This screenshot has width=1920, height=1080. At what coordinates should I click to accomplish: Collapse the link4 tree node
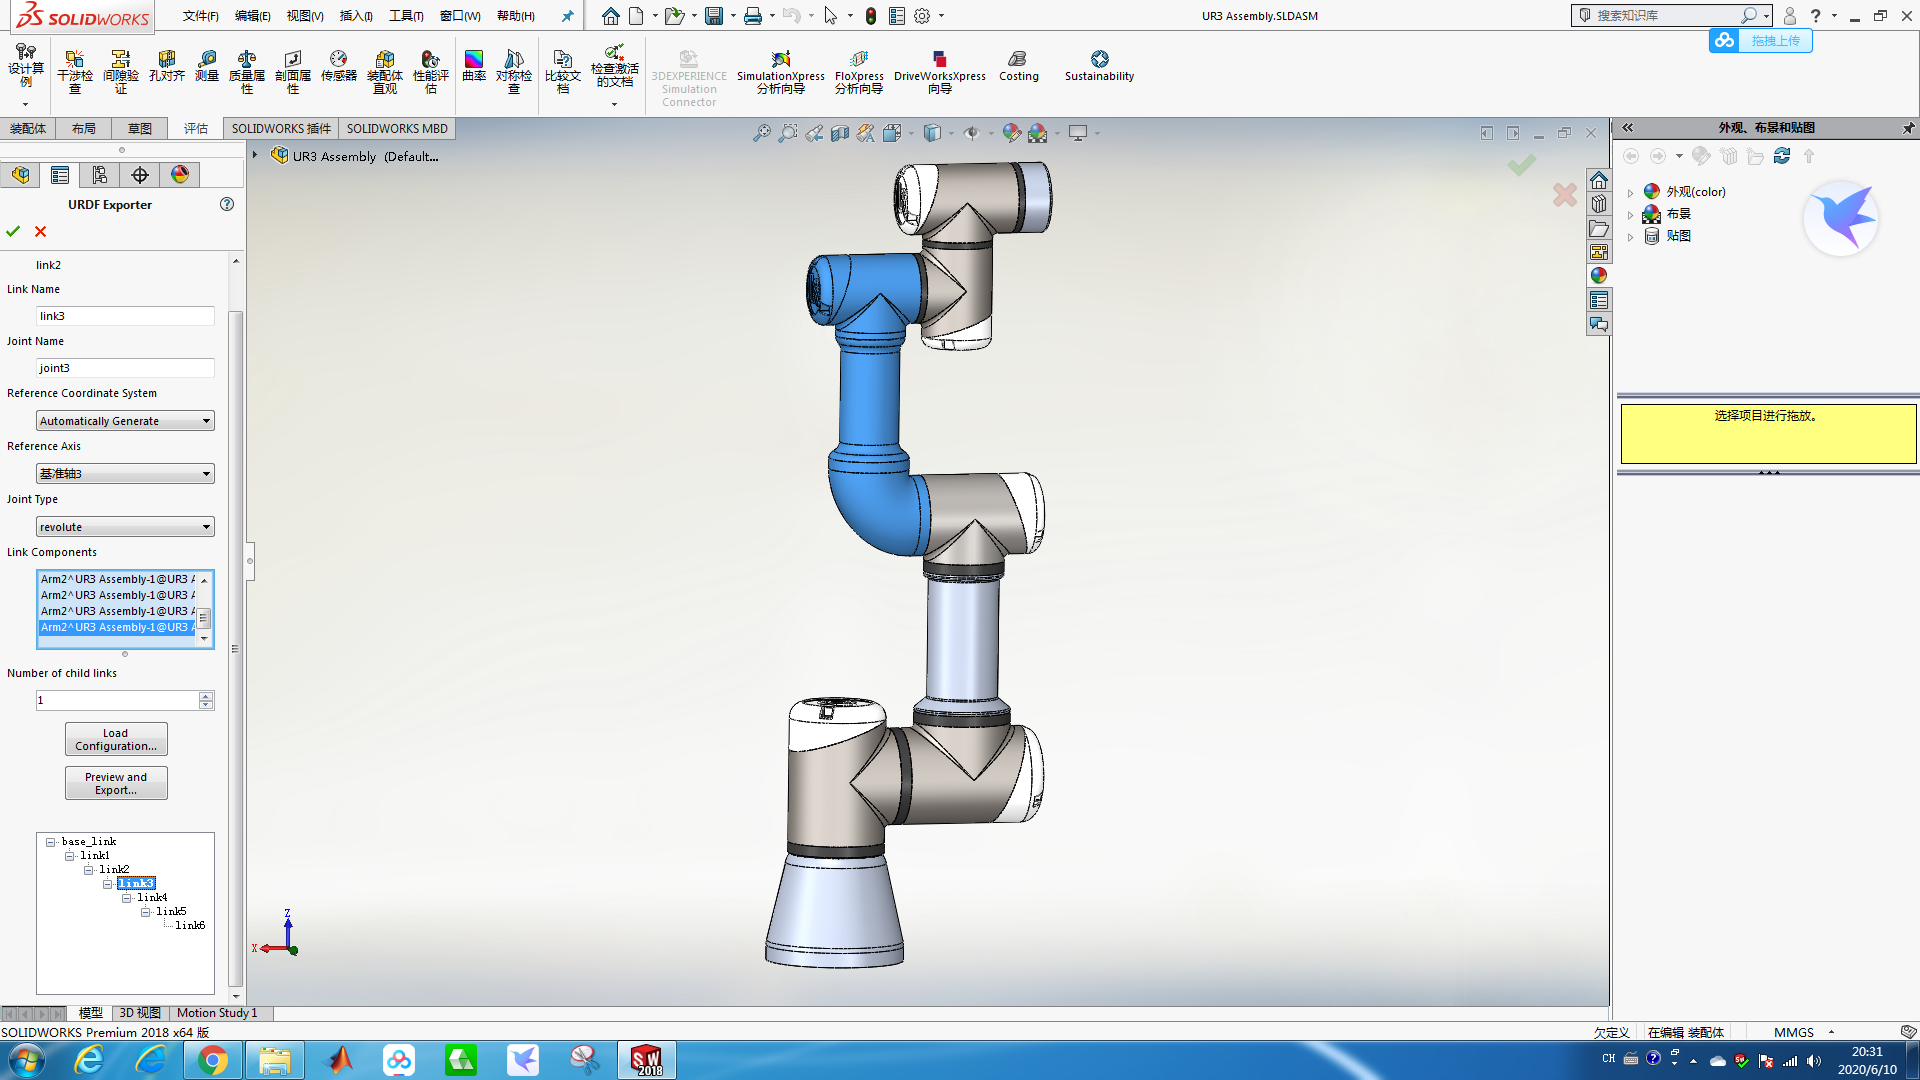pos(127,898)
